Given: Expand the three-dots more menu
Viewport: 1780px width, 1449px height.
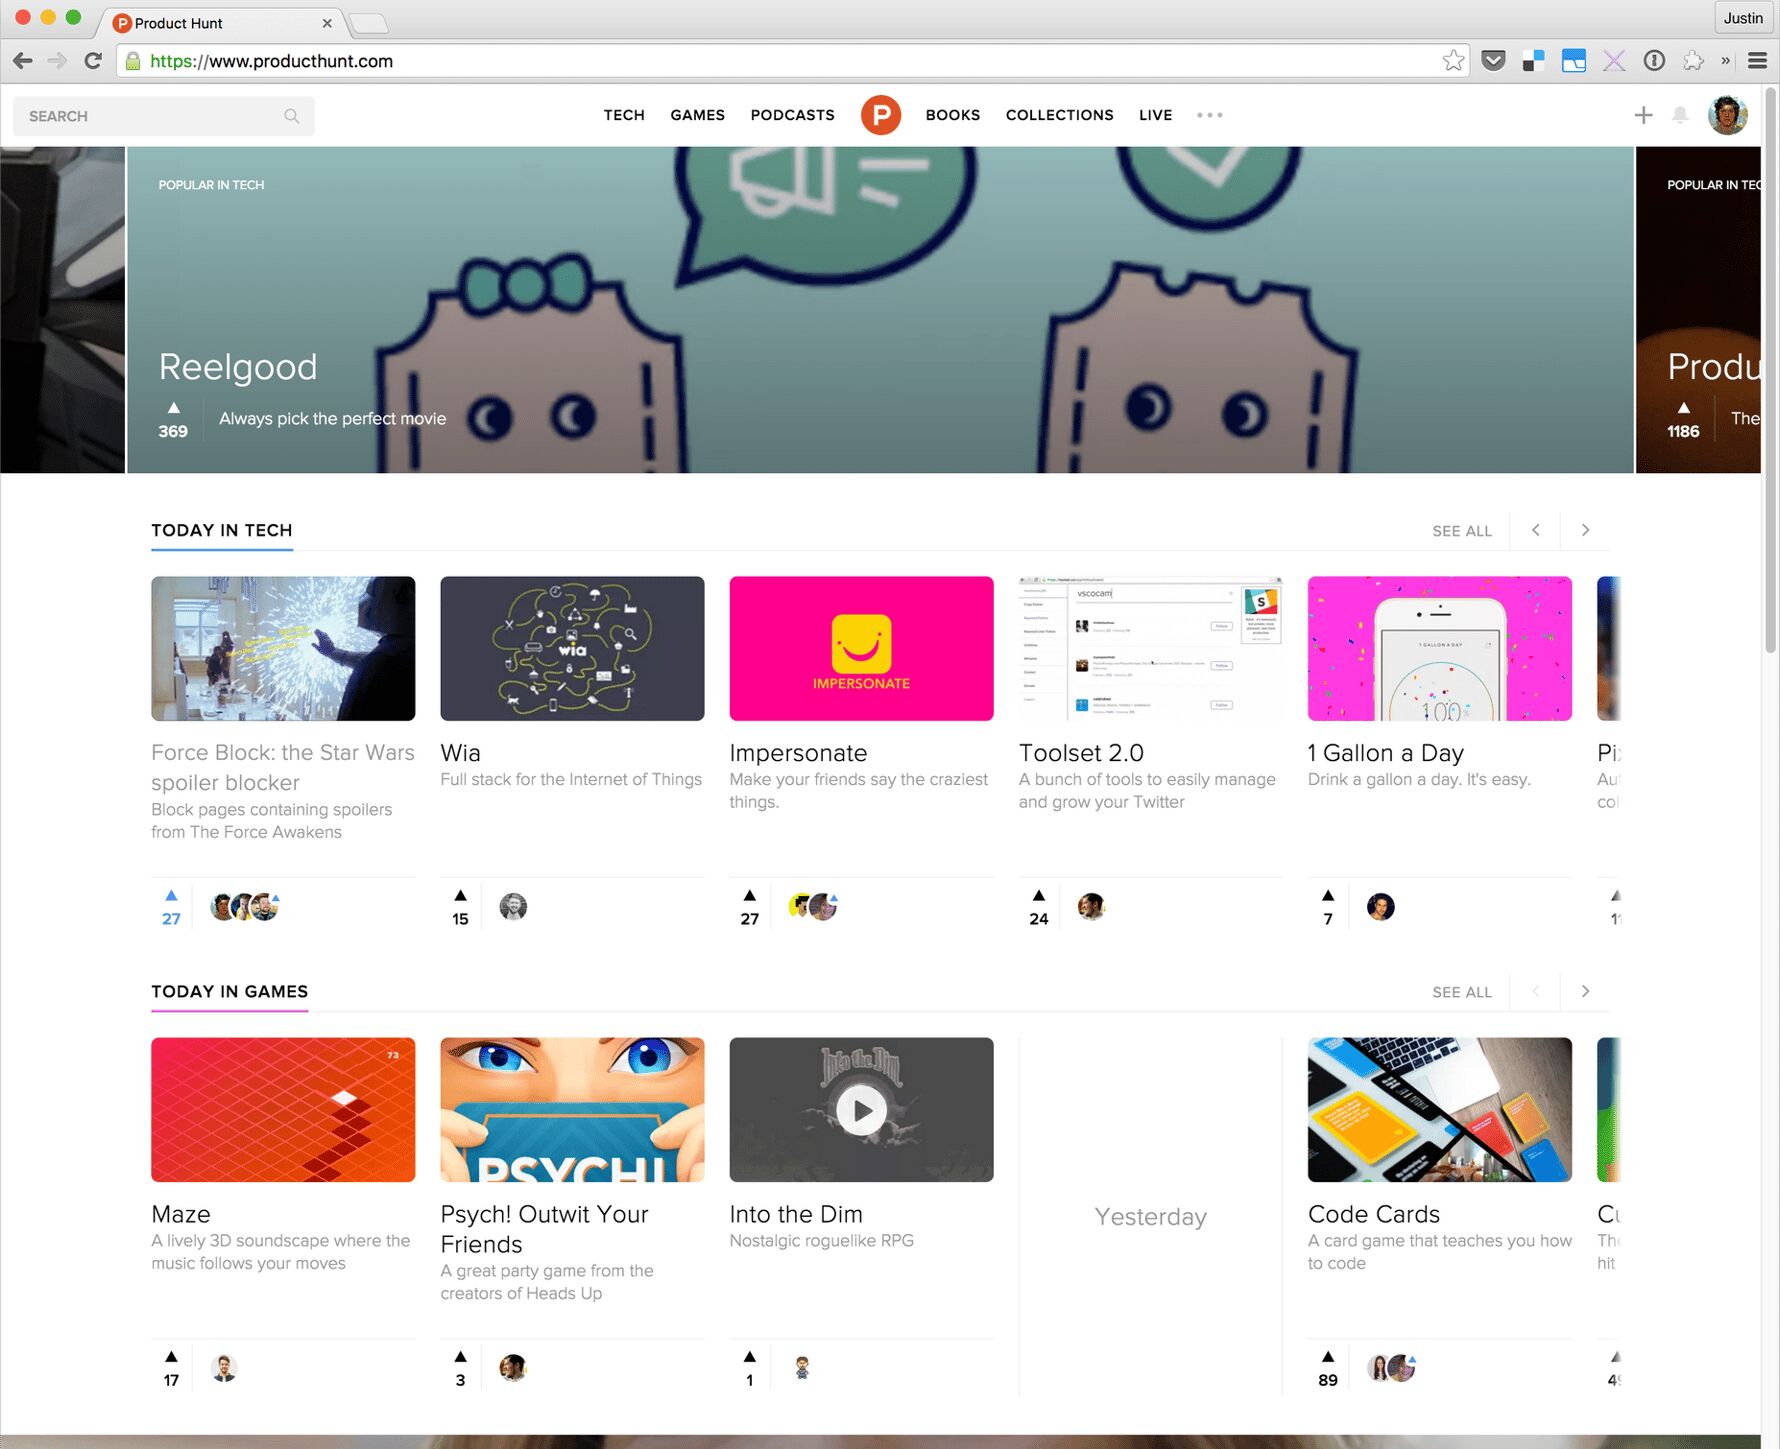Looking at the screenshot, I should point(1209,115).
